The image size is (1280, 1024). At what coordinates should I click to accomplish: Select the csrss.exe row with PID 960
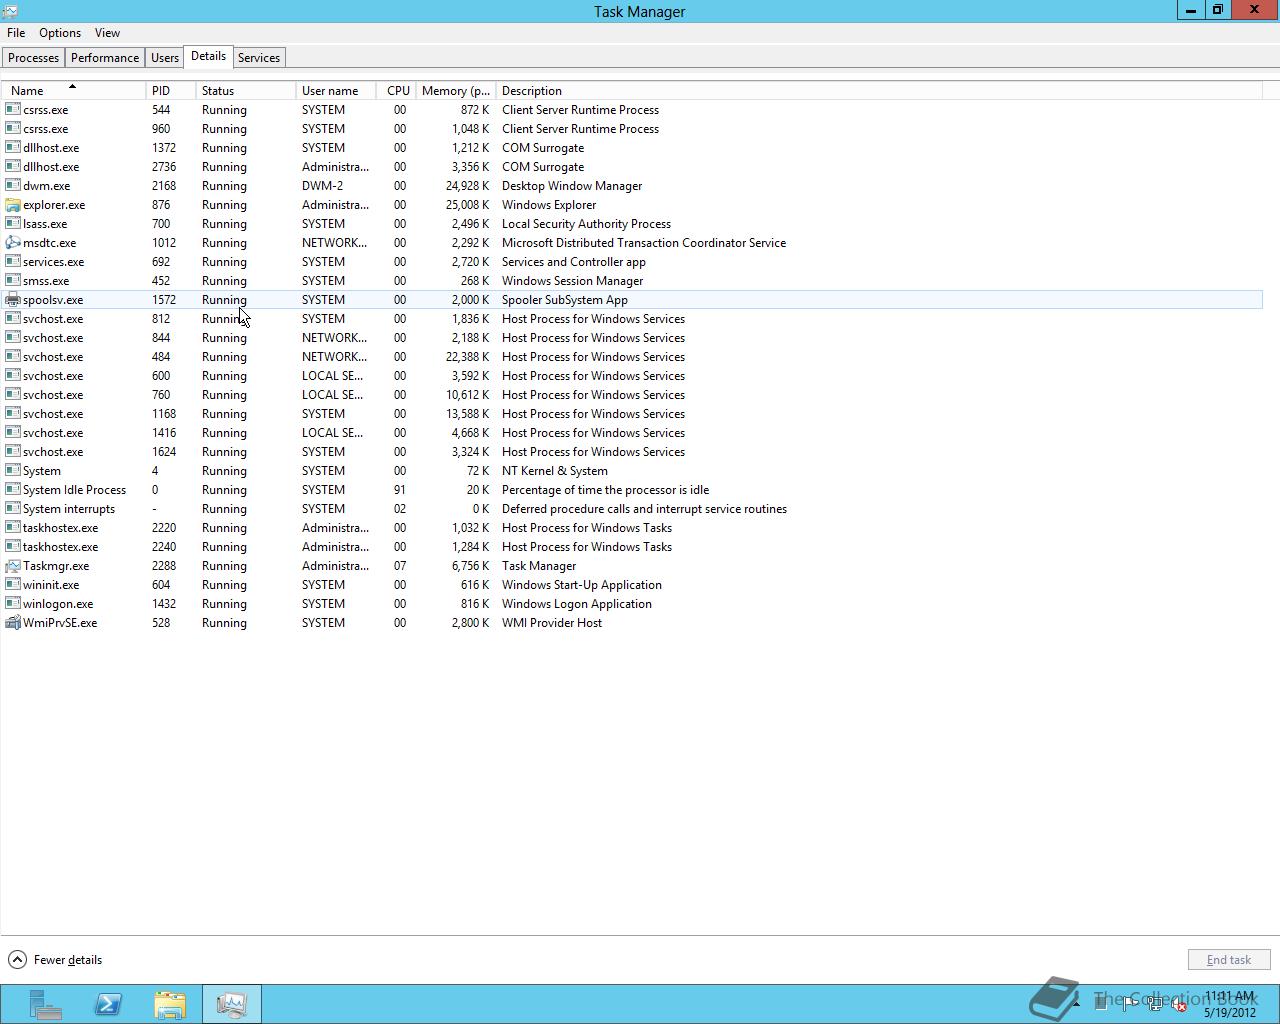click(632, 129)
